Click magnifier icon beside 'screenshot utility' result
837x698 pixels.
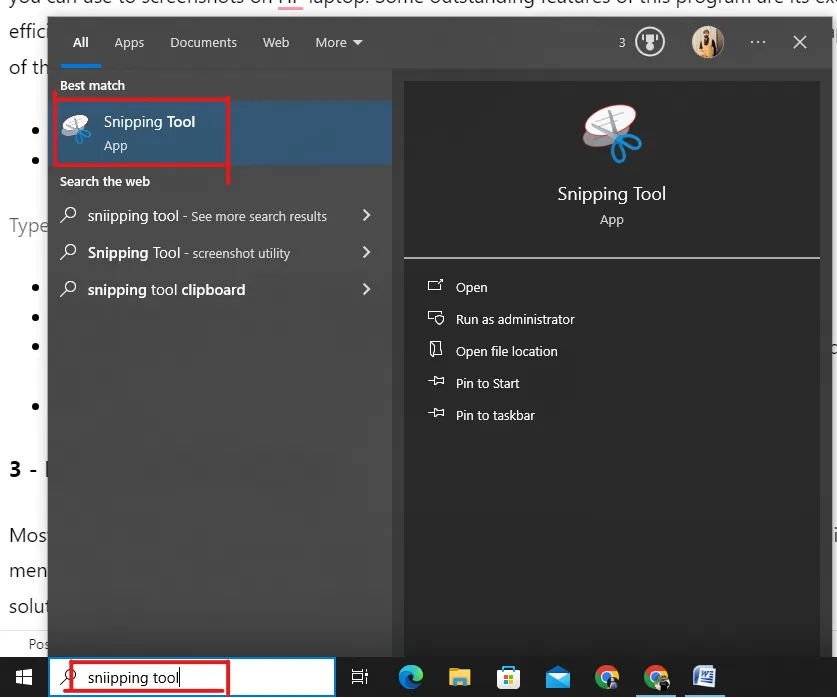[x=68, y=251]
